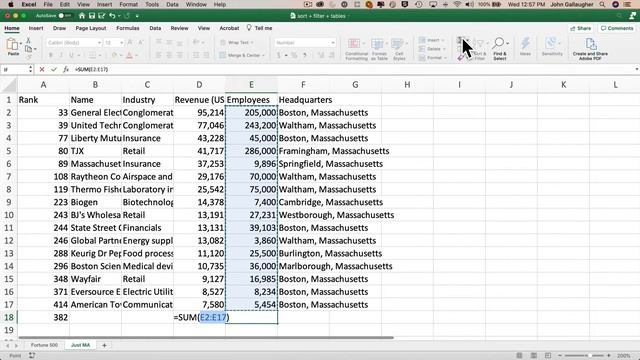Expand the formula bar with the arrow
This screenshot has height=360, width=640.
[636, 70]
